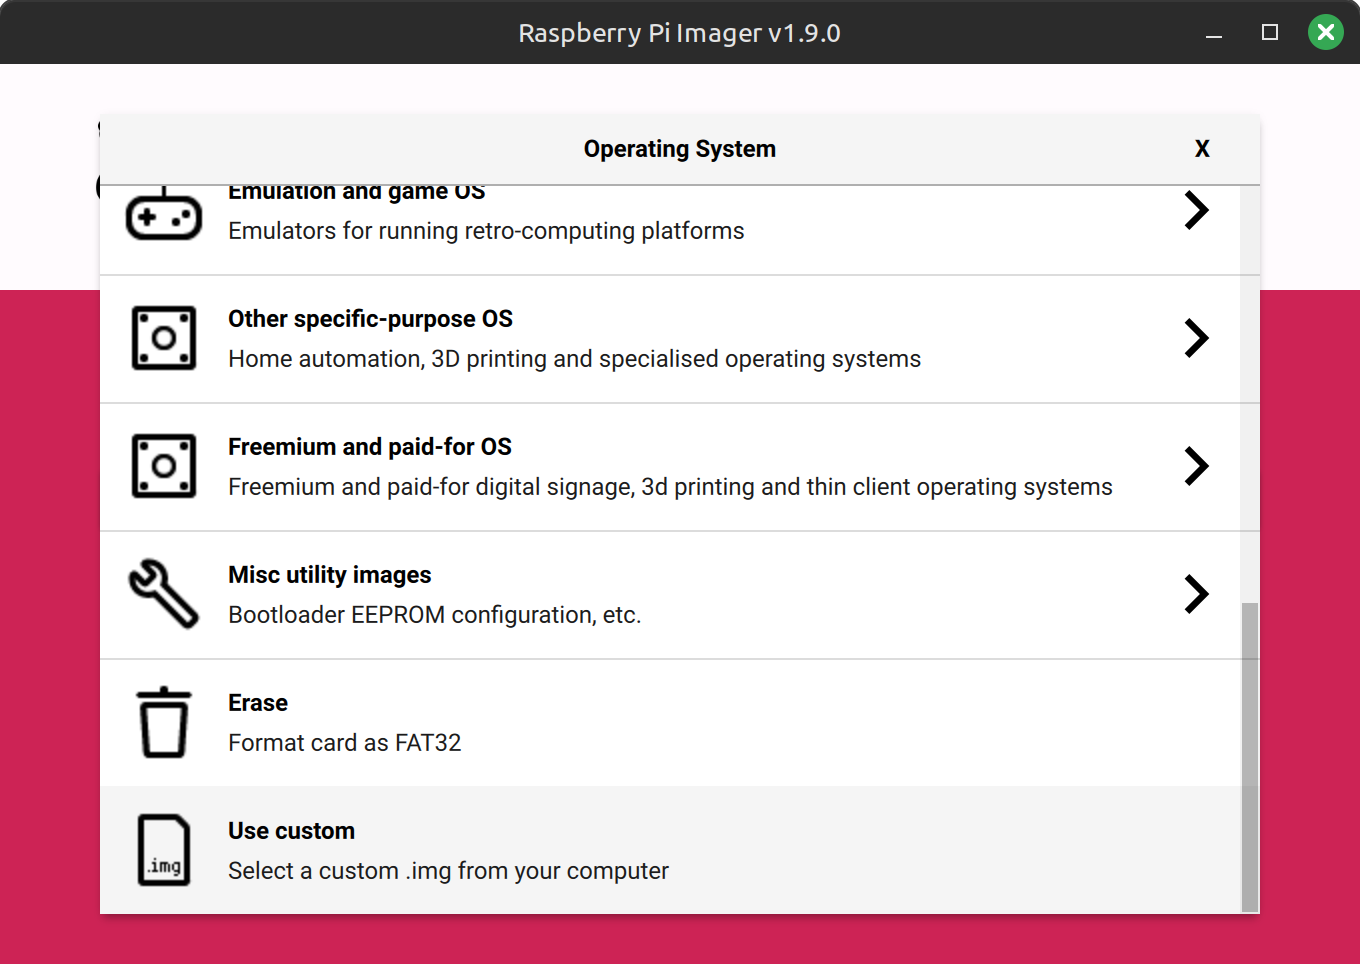1360x964 pixels.
Task: Click the icon beside Freemium and paid-for OS
Action: pos(164,466)
